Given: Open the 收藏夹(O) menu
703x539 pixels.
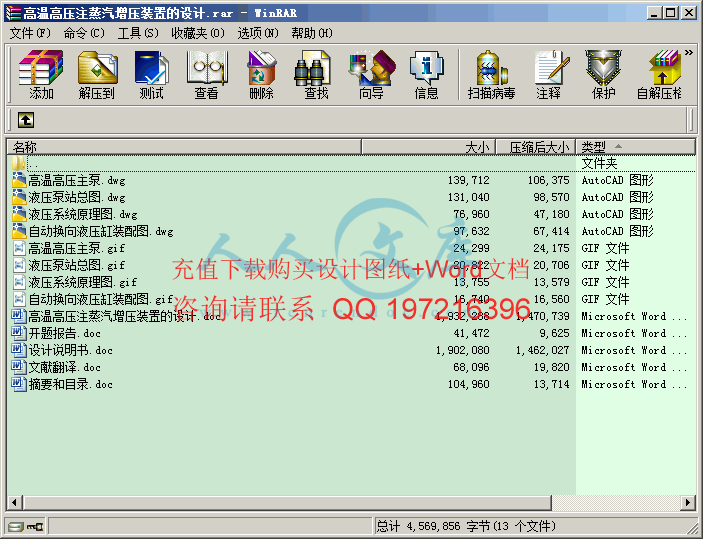Looking at the screenshot, I should pyautogui.click(x=198, y=33).
